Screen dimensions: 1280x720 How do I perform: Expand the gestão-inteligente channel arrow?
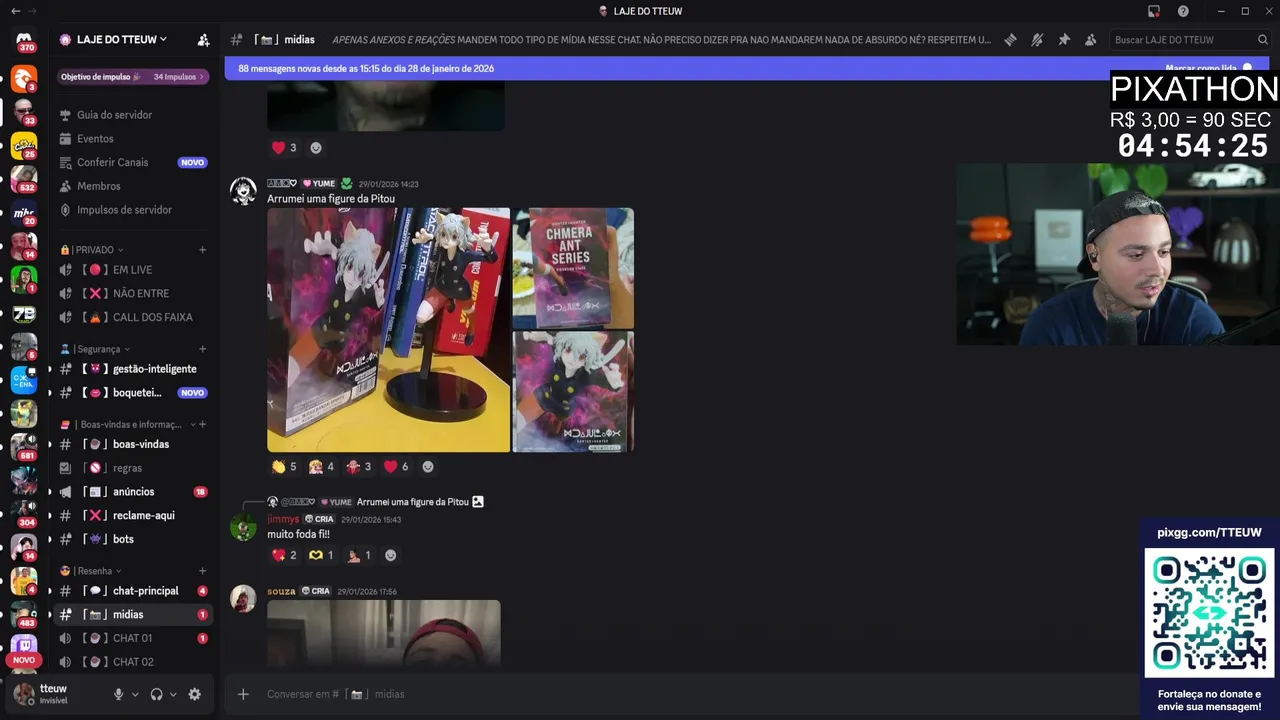click(x=50, y=369)
